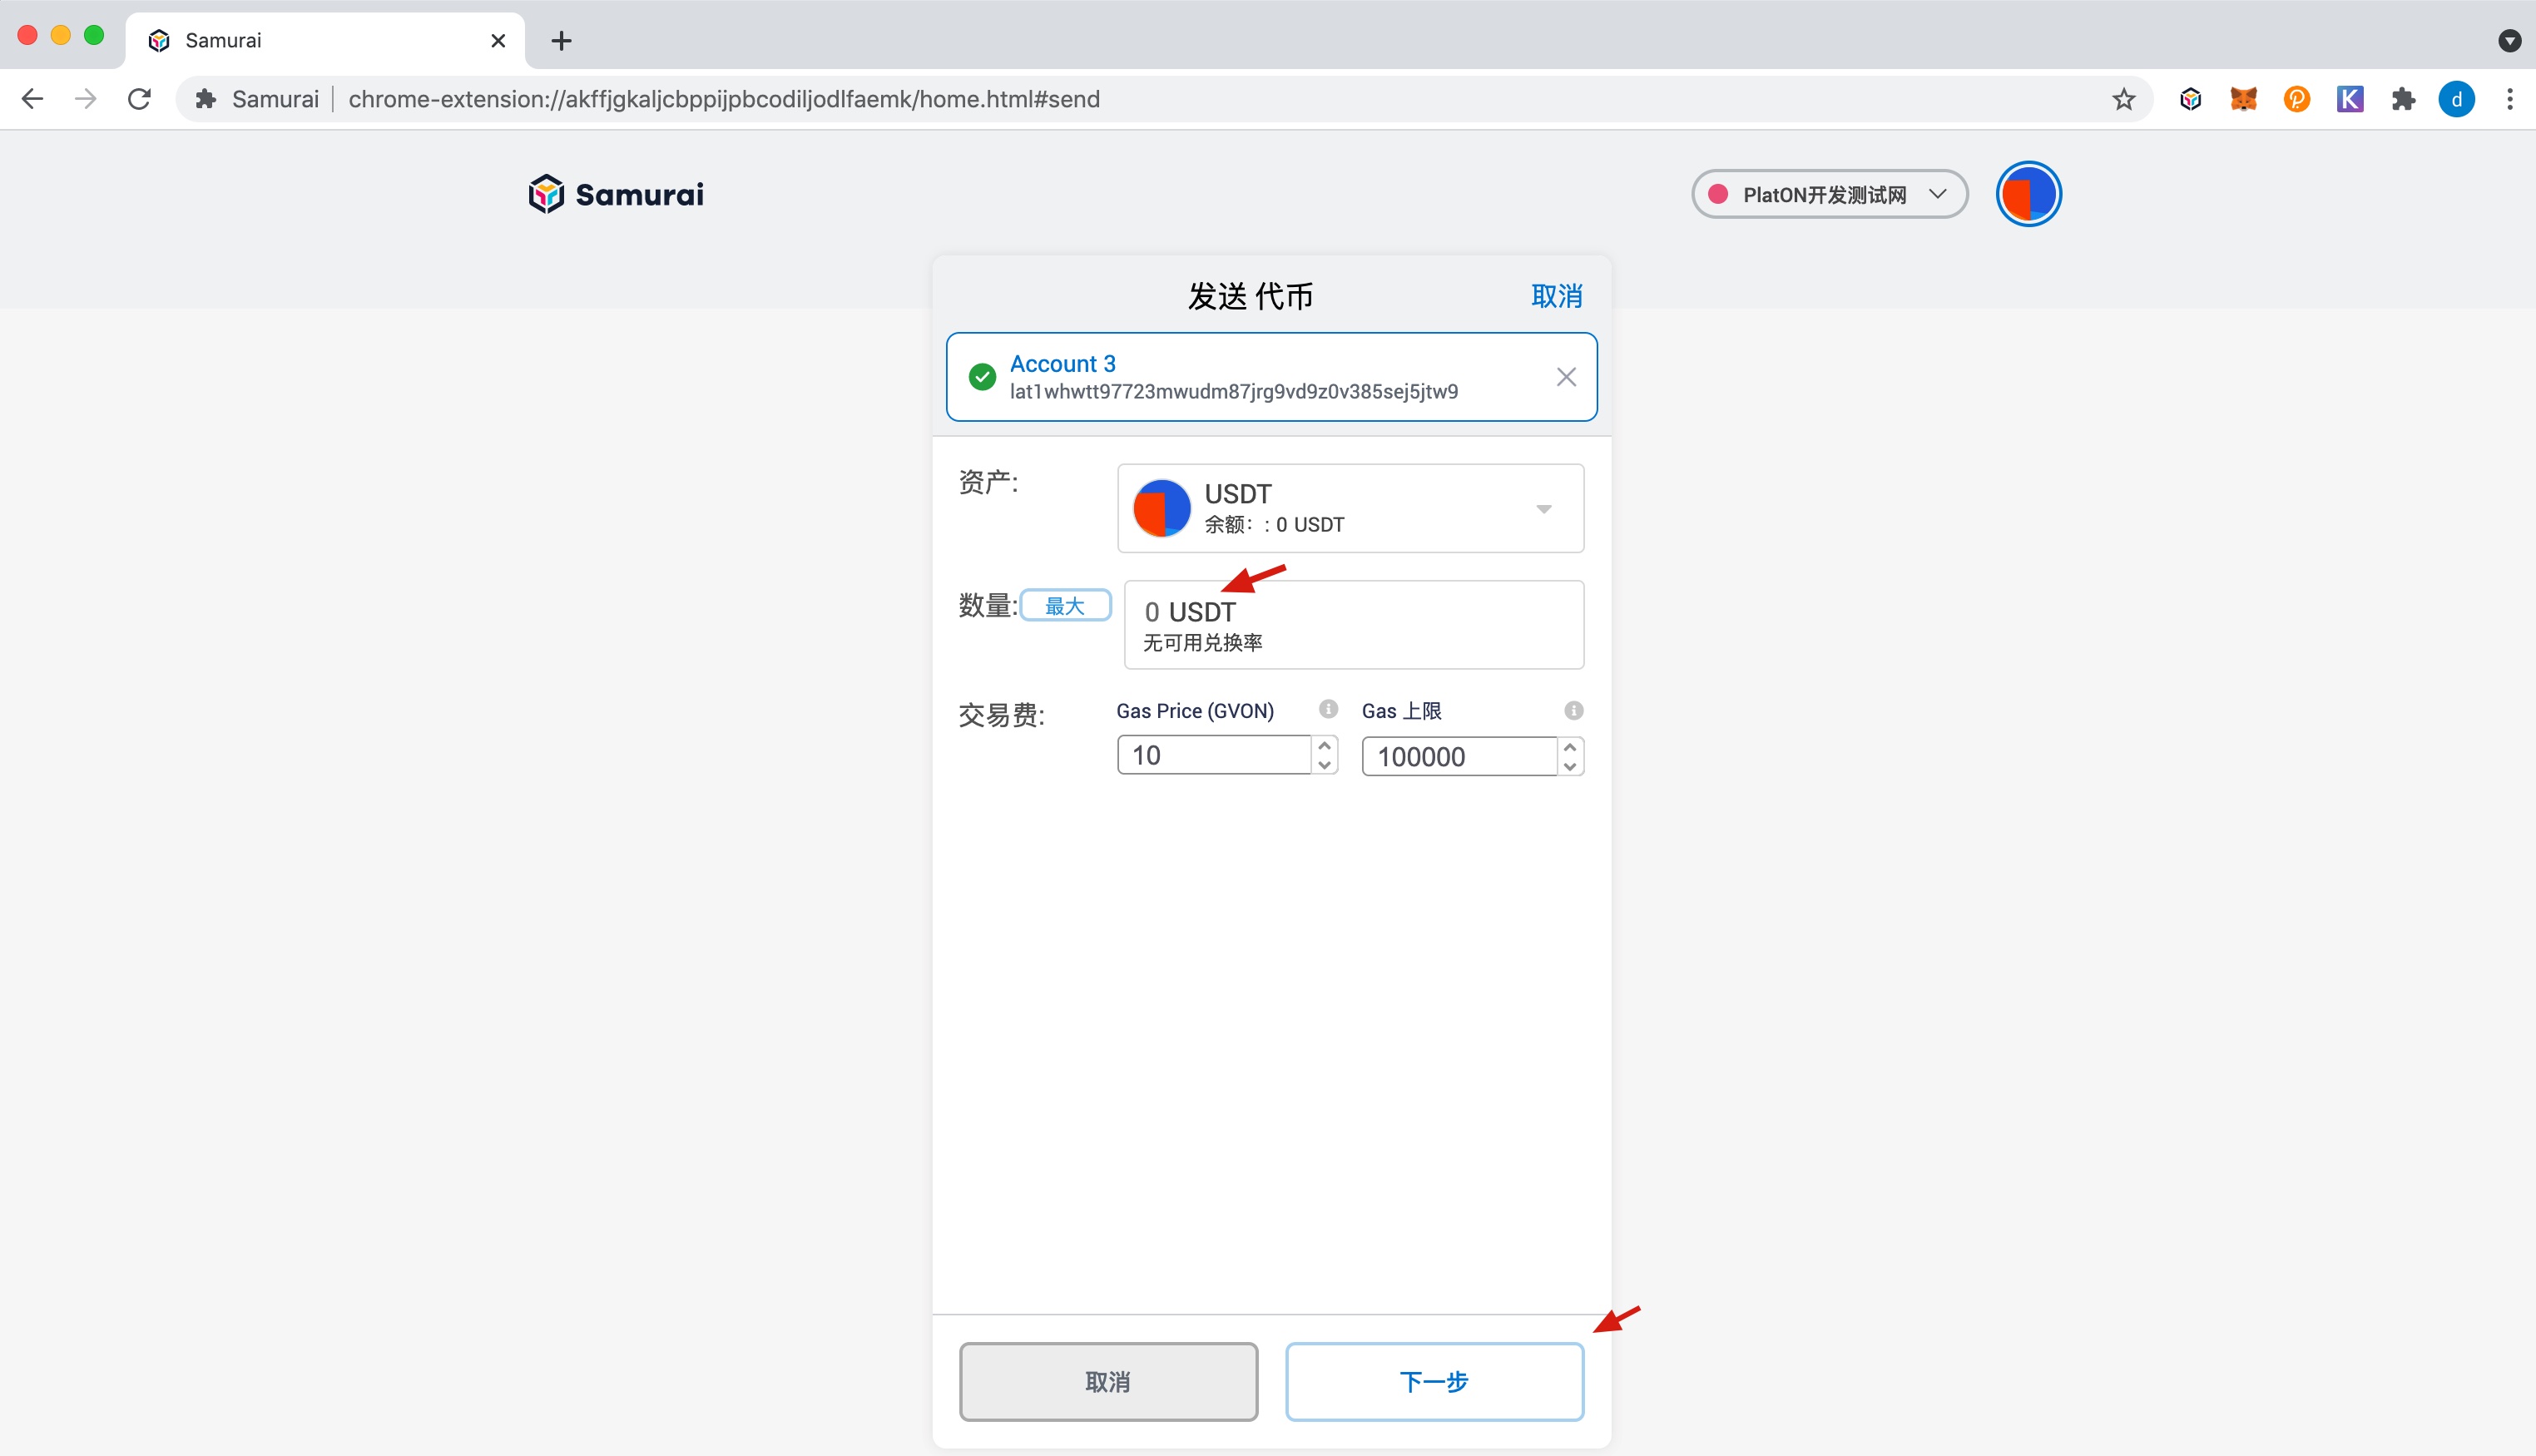2536x1456 pixels.
Task: Click the Account 3 checkmark verified toggle
Action: click(984, 378)
